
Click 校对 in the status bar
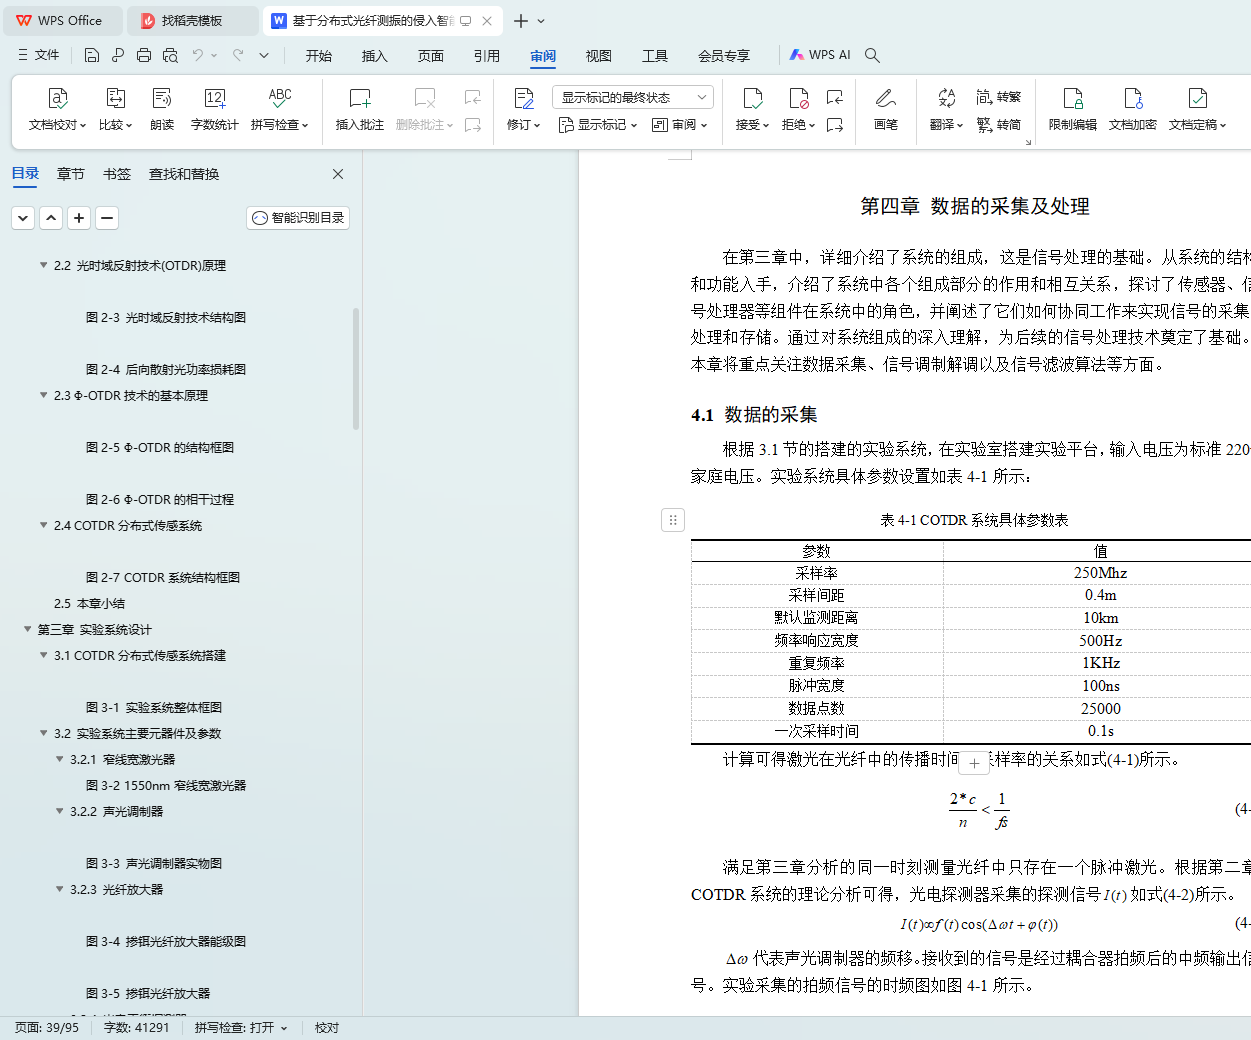coord(327,1028)
